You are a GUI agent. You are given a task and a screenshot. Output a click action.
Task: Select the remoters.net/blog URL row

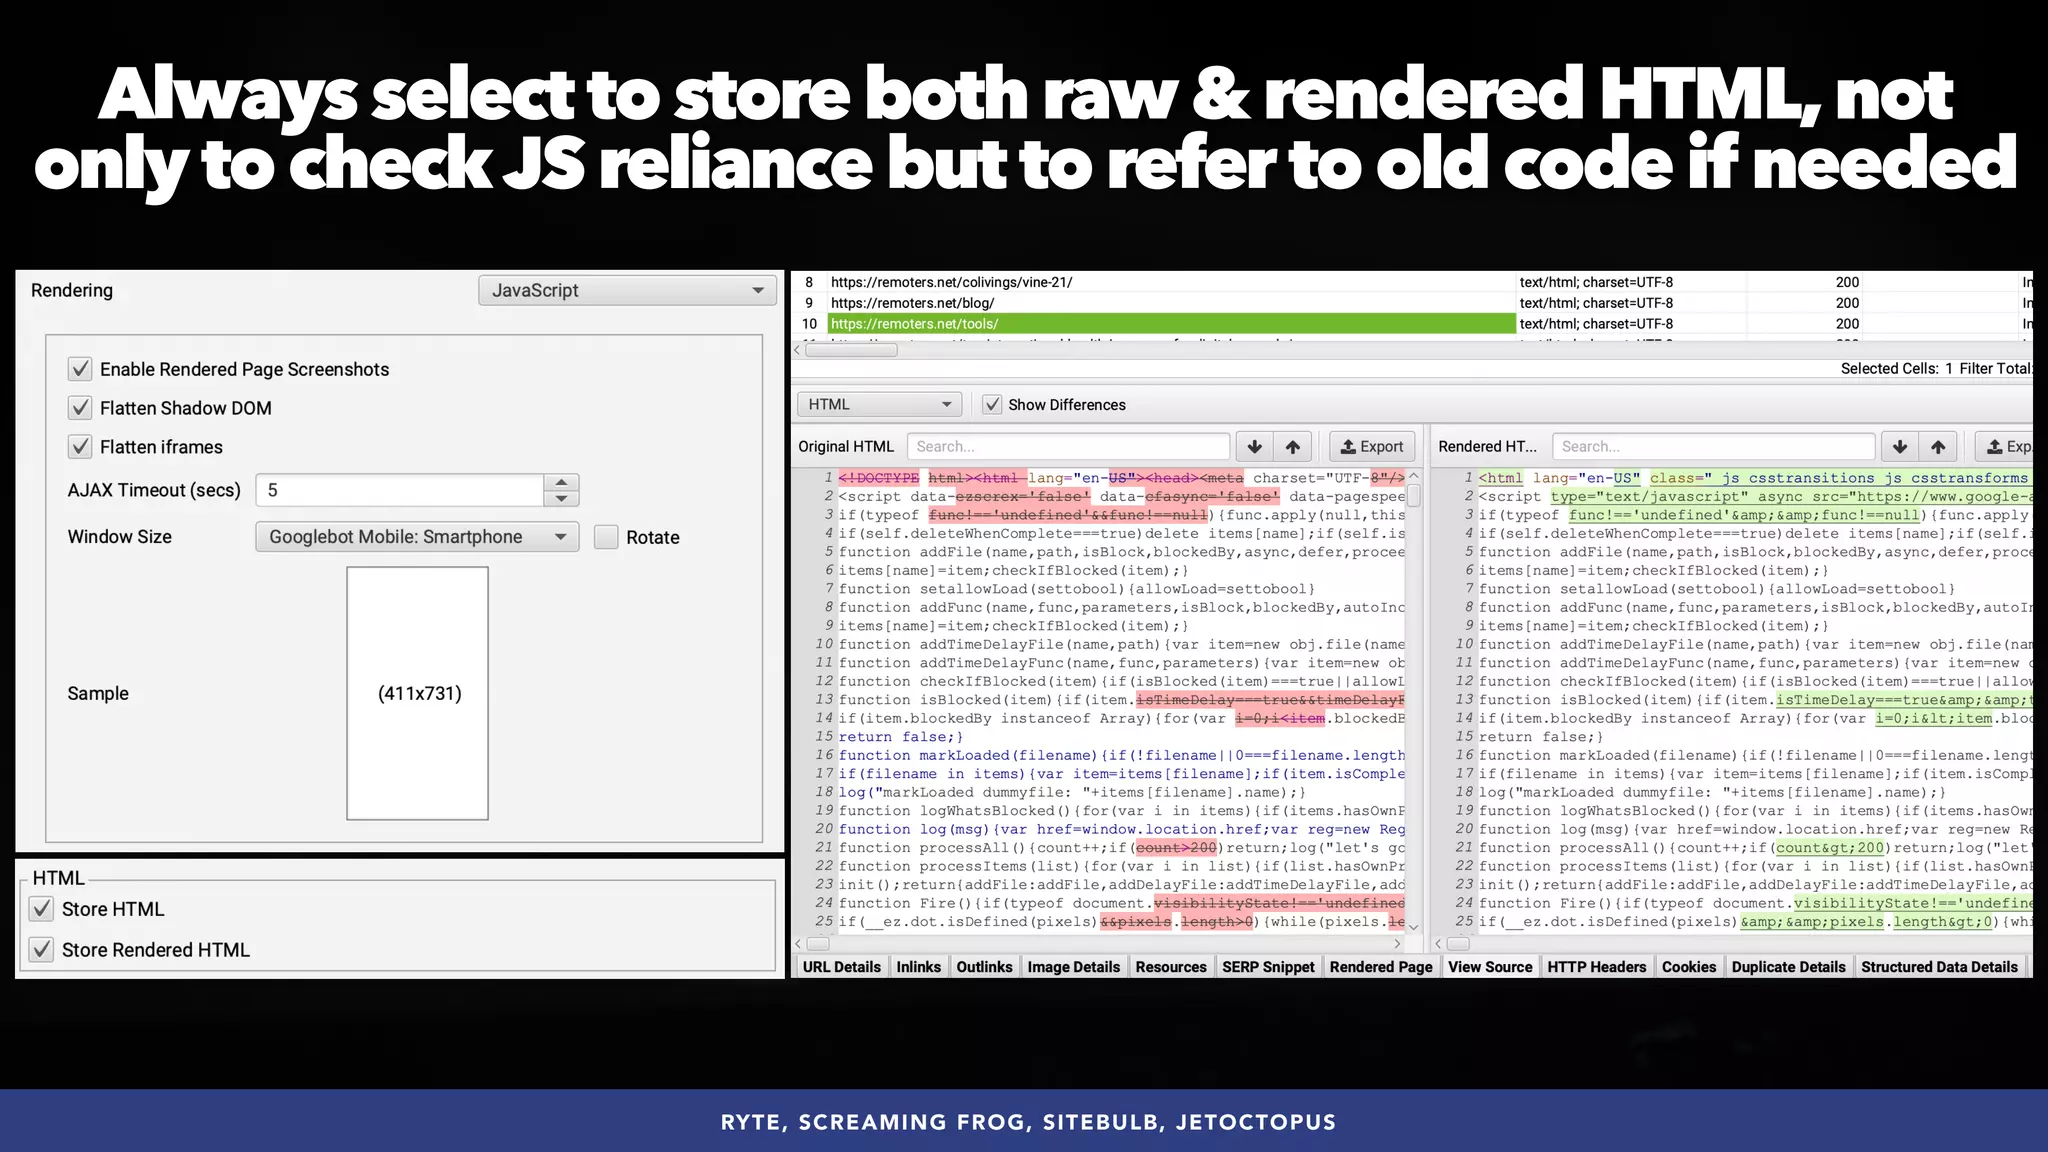(x=1412, y=303)
